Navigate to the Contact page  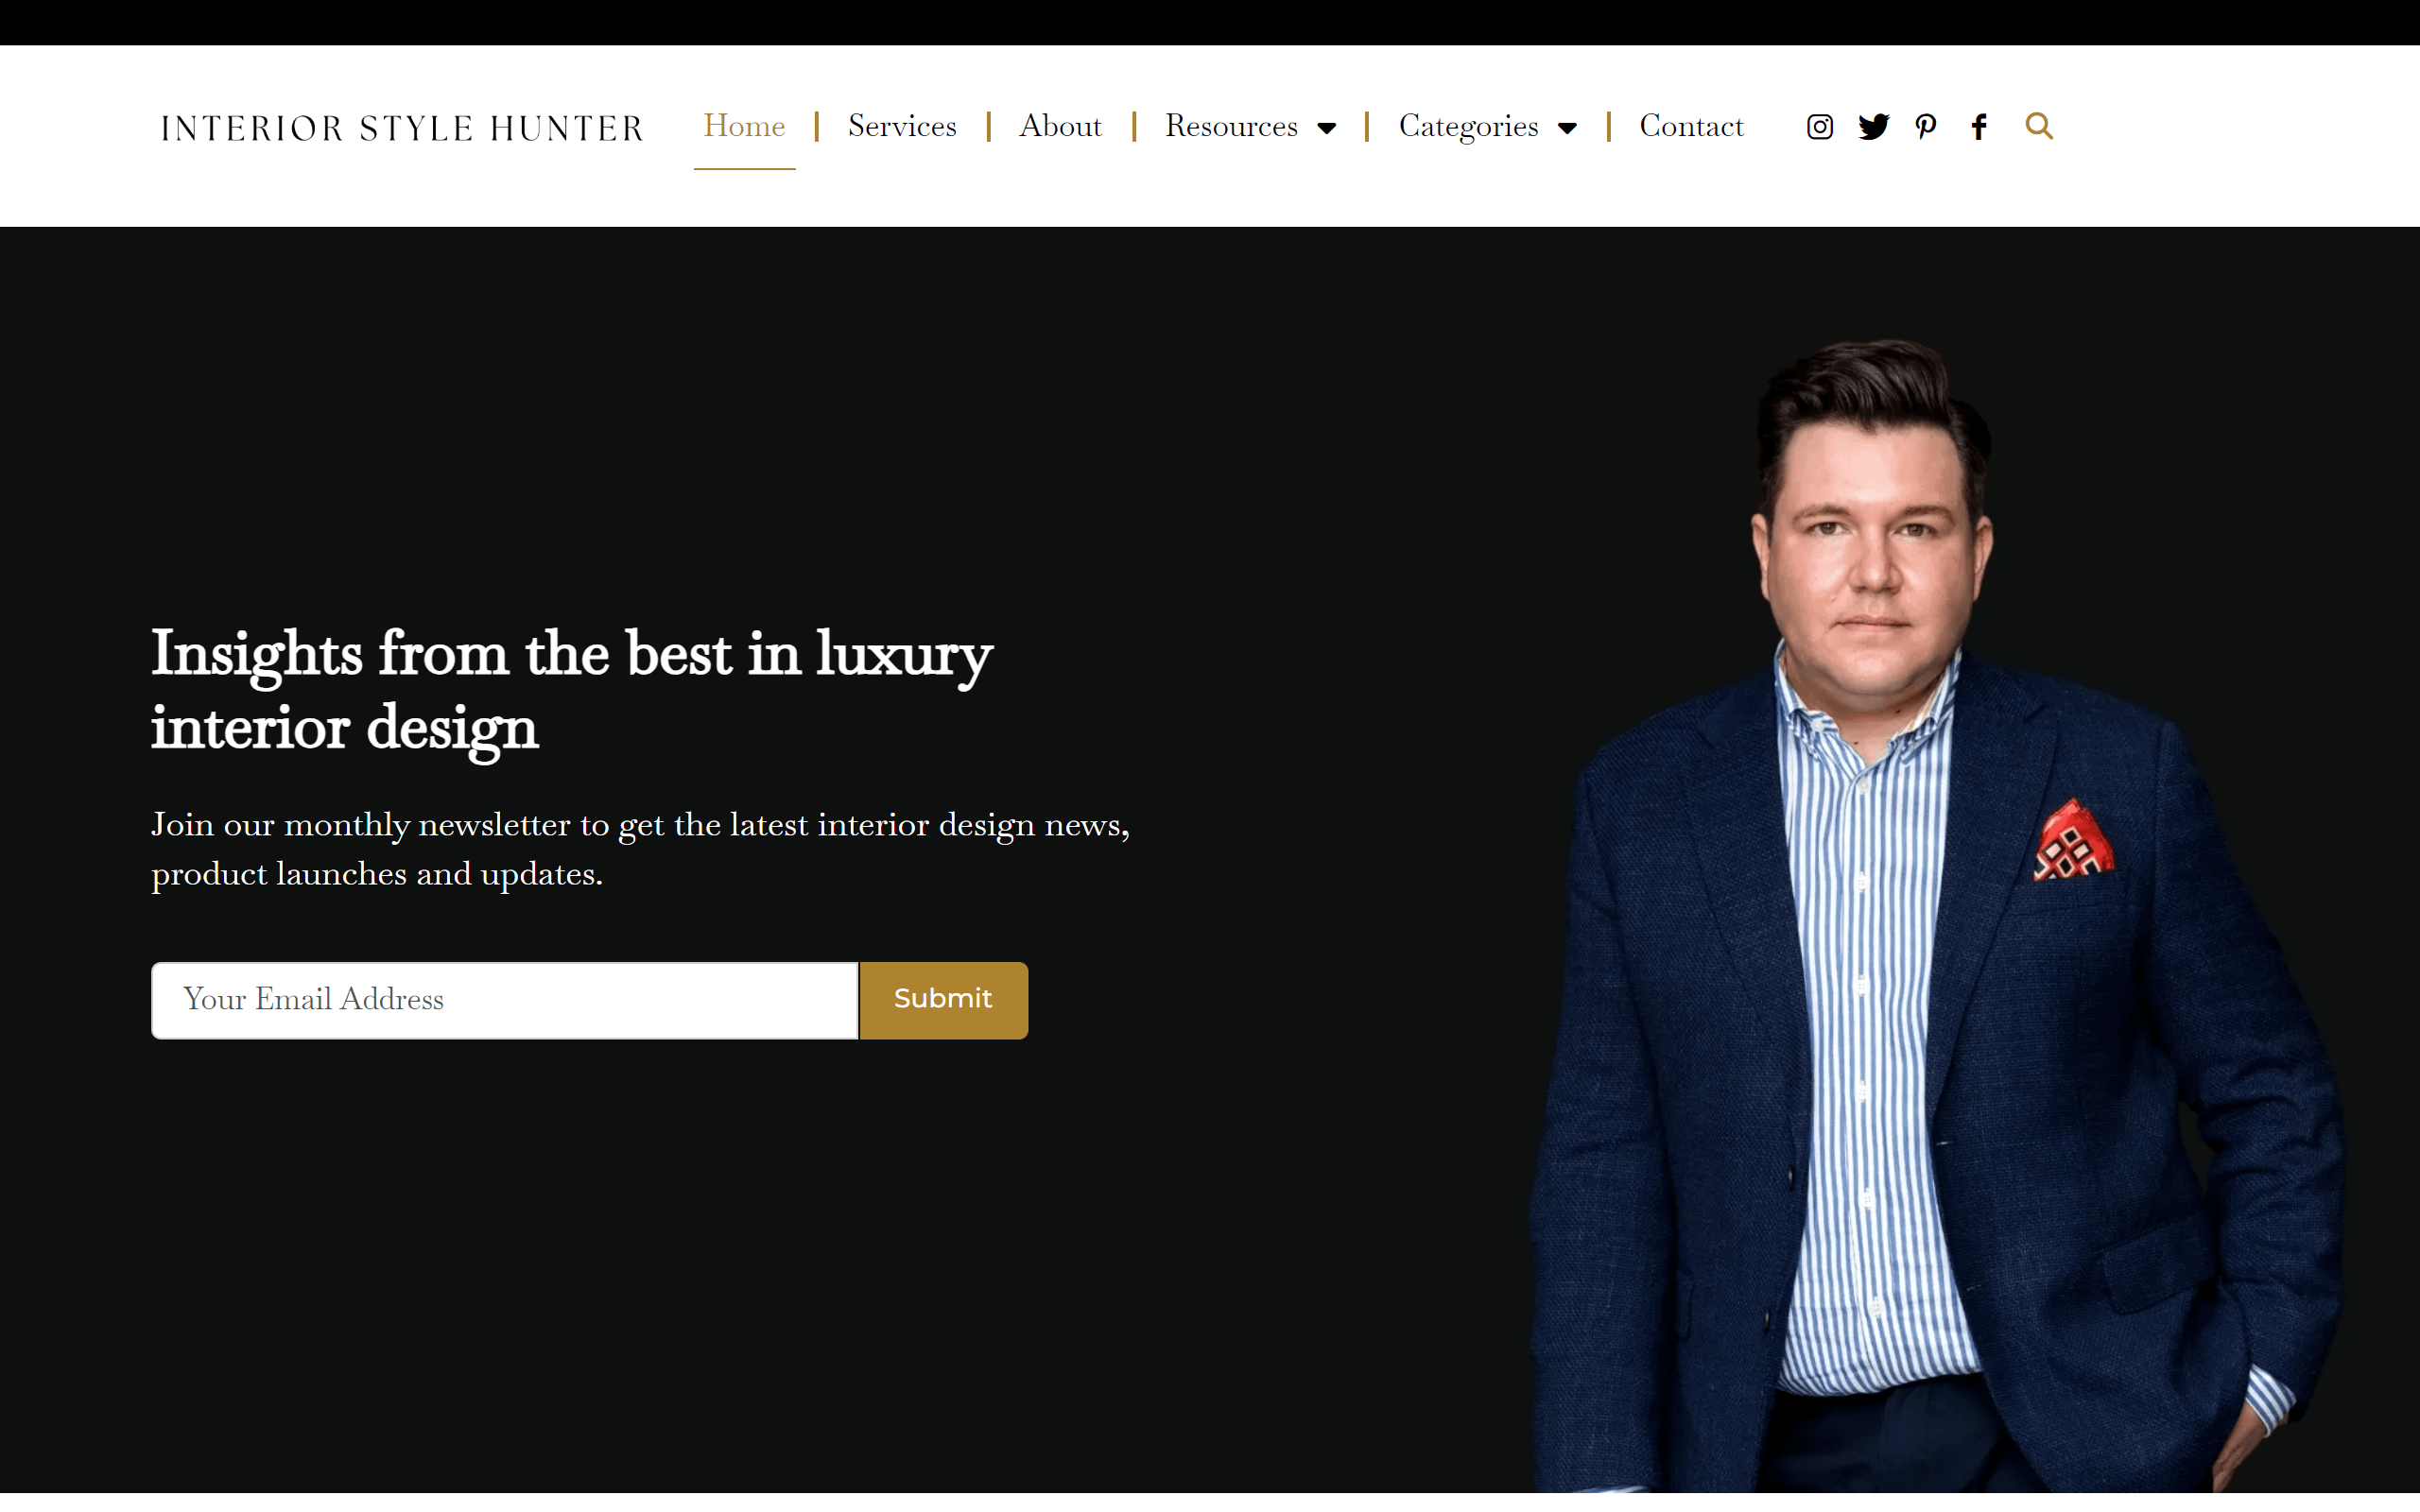[x=1691, y=126]
